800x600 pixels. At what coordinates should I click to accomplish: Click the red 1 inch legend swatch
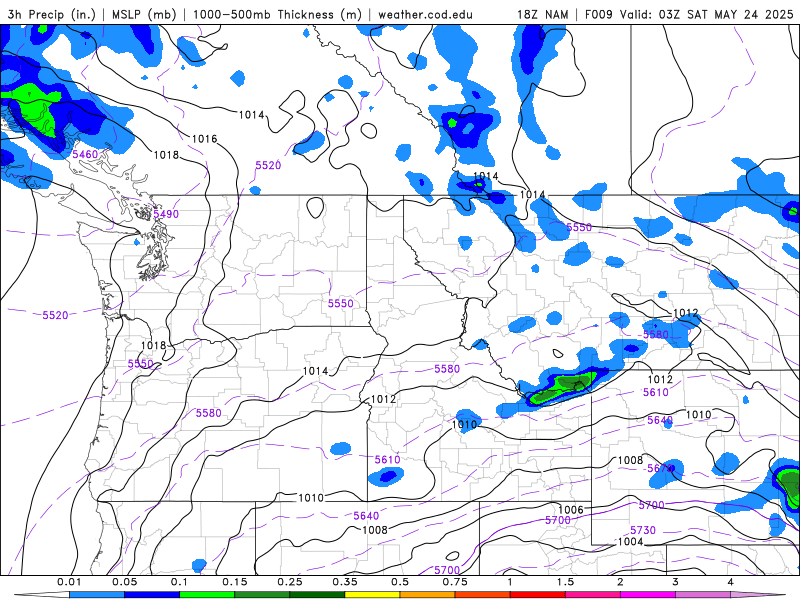pyautogui.click(x=538, y=595)
